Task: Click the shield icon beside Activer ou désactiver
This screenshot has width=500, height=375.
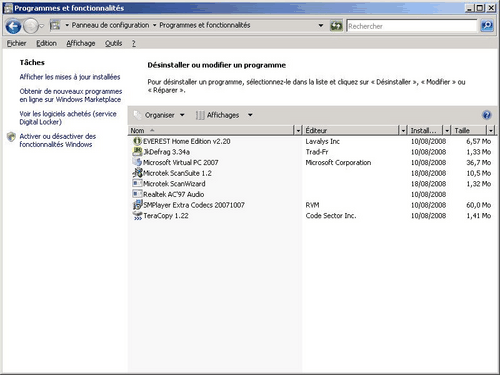Action: pos(11,137)
